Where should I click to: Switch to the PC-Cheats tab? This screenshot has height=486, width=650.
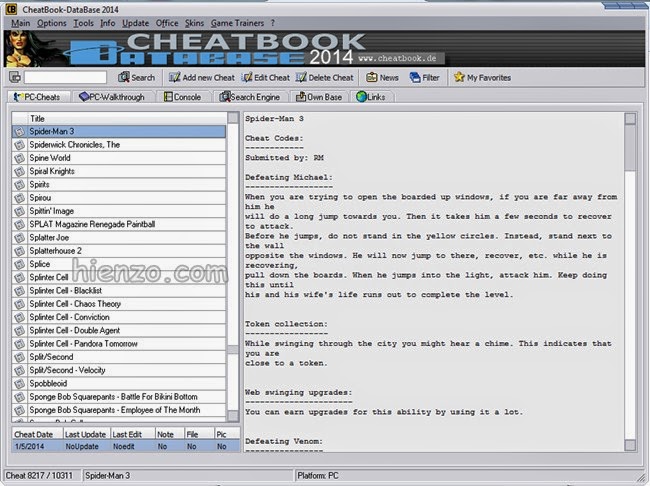pos(38,97)
